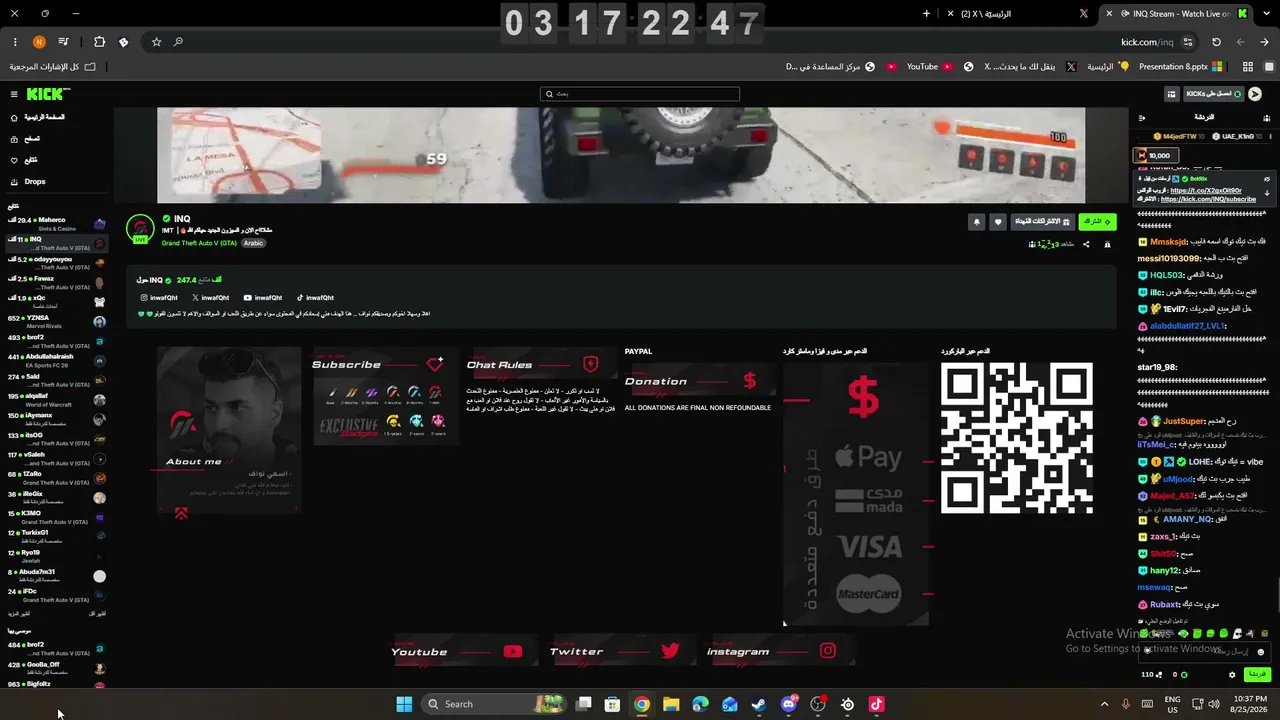This screenshot has width=1280, height=720.
Task: Click the taskbar Search box
Action: [494, 704]
